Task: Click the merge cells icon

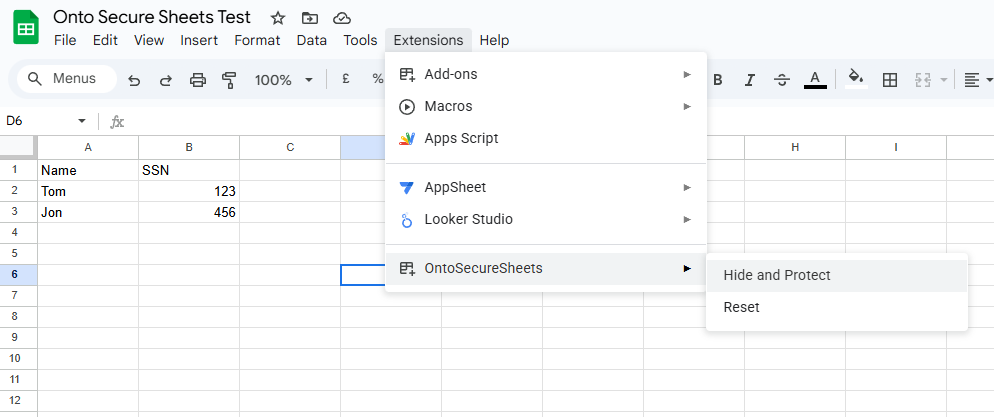Action: [x=922, y=80]
